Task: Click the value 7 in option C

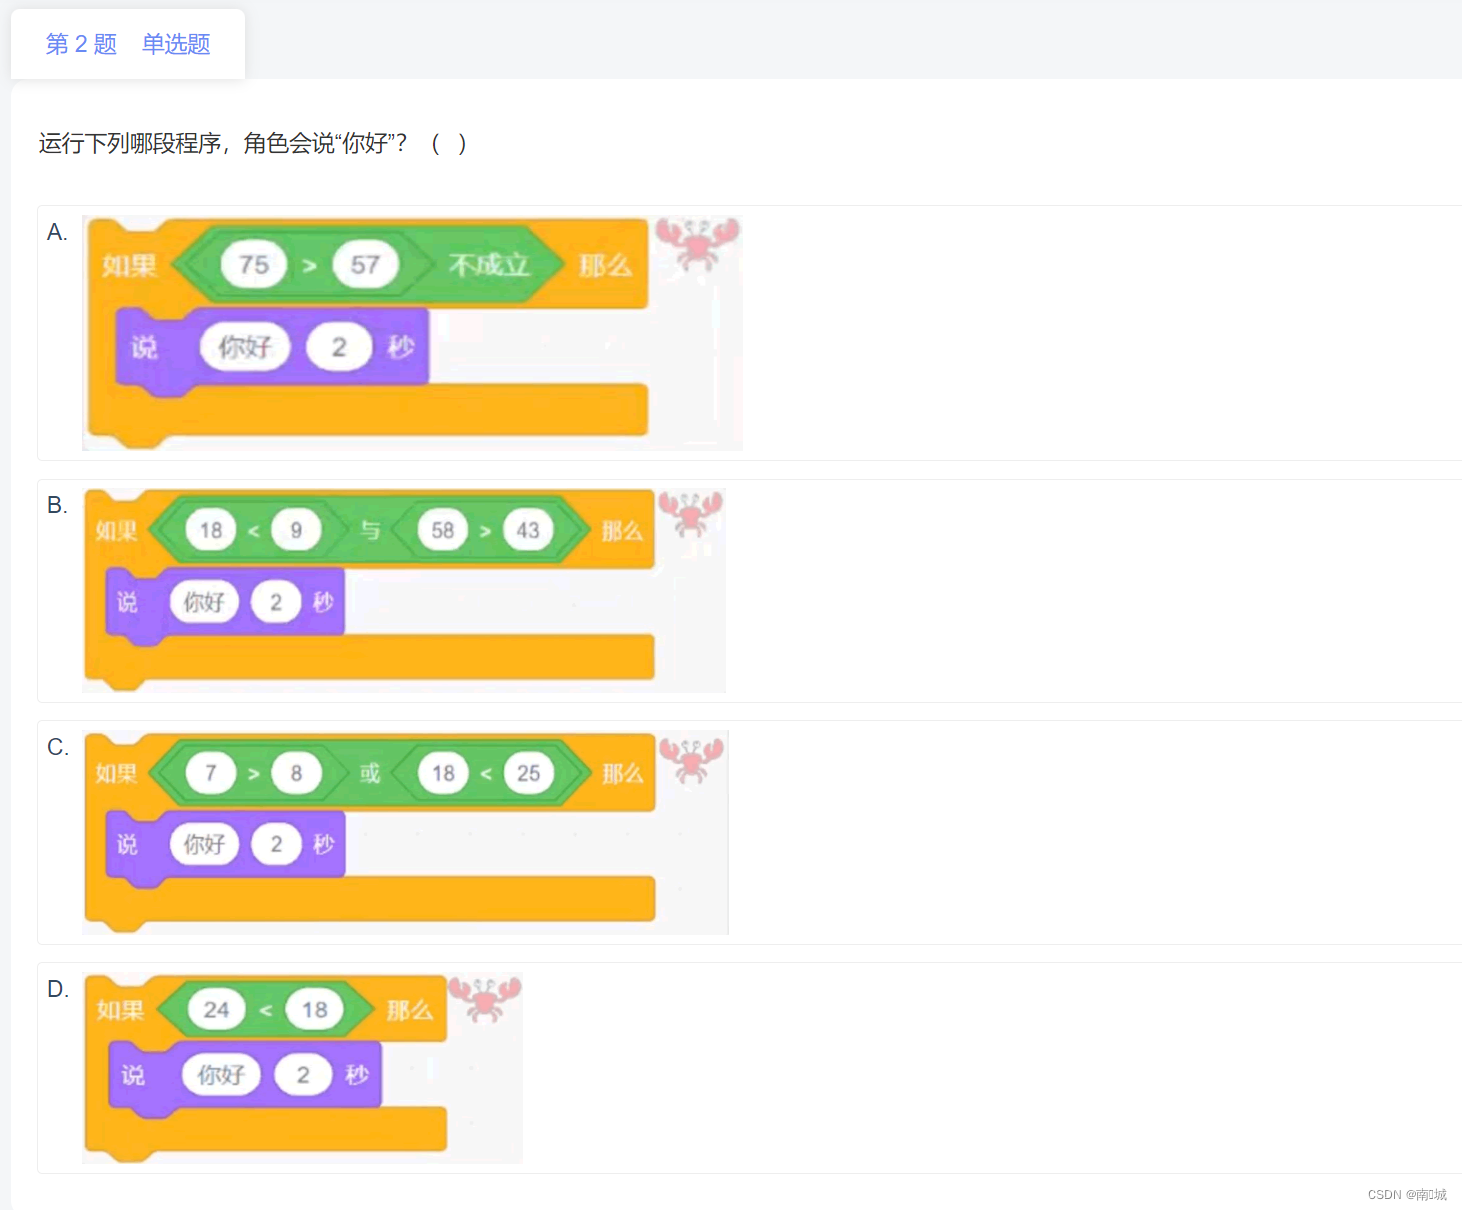Action: (x=211, y=773)
